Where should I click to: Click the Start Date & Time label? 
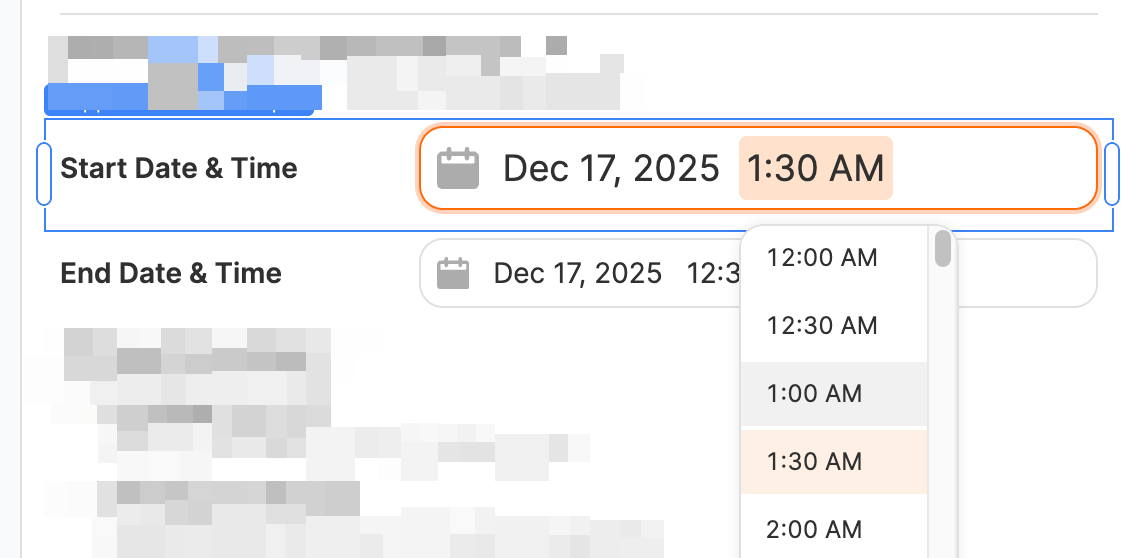coord(179,168)
